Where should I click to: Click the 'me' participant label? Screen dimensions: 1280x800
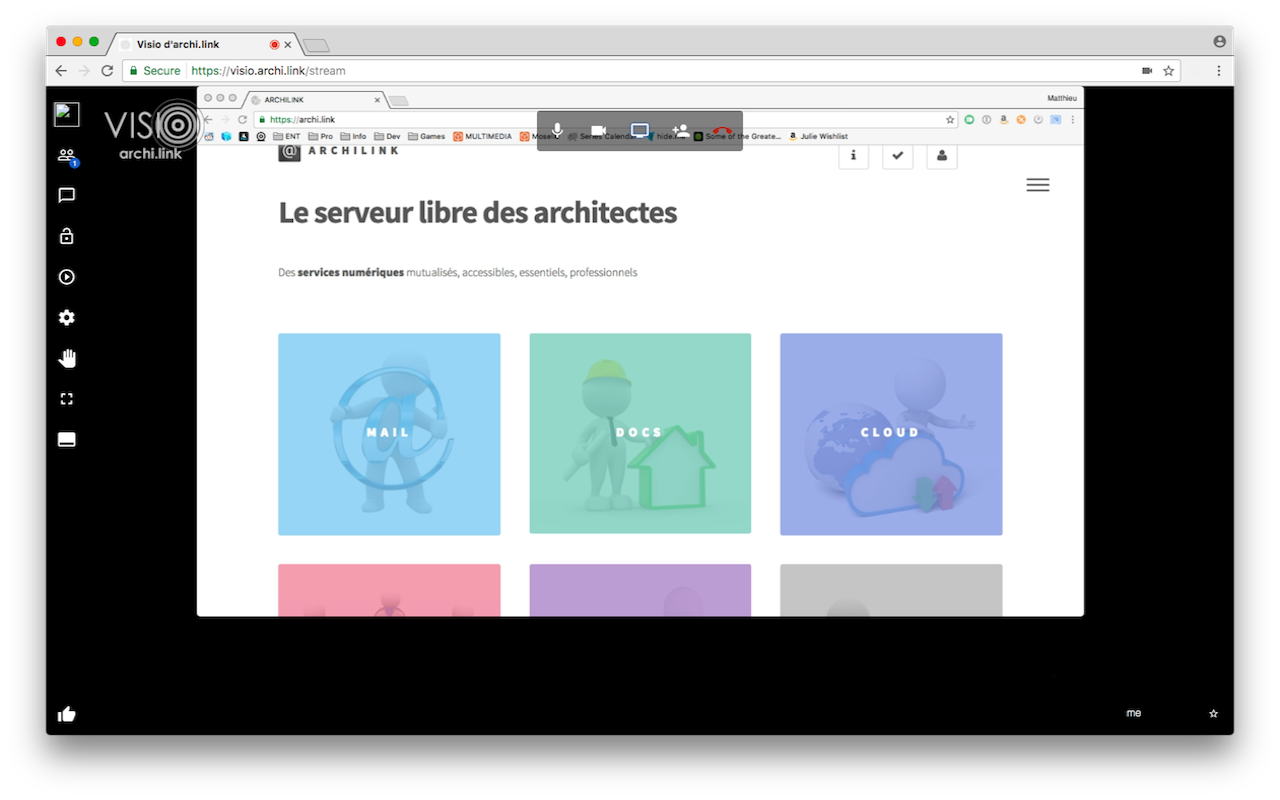pos(1133,713)
